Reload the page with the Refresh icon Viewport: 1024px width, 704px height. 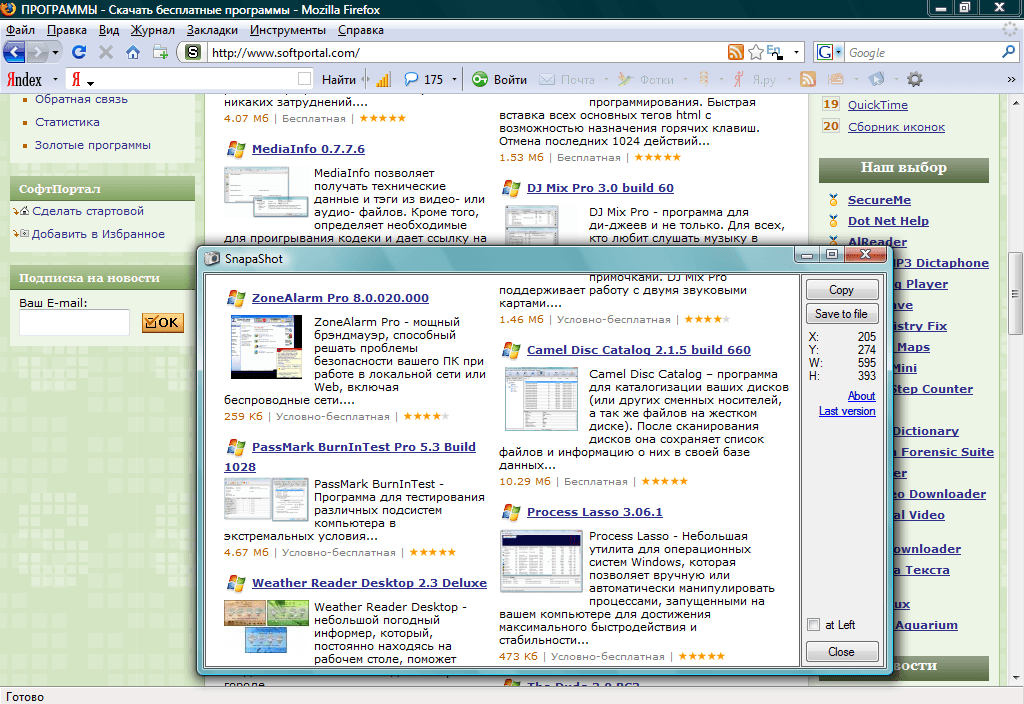(x=79, y=52)
